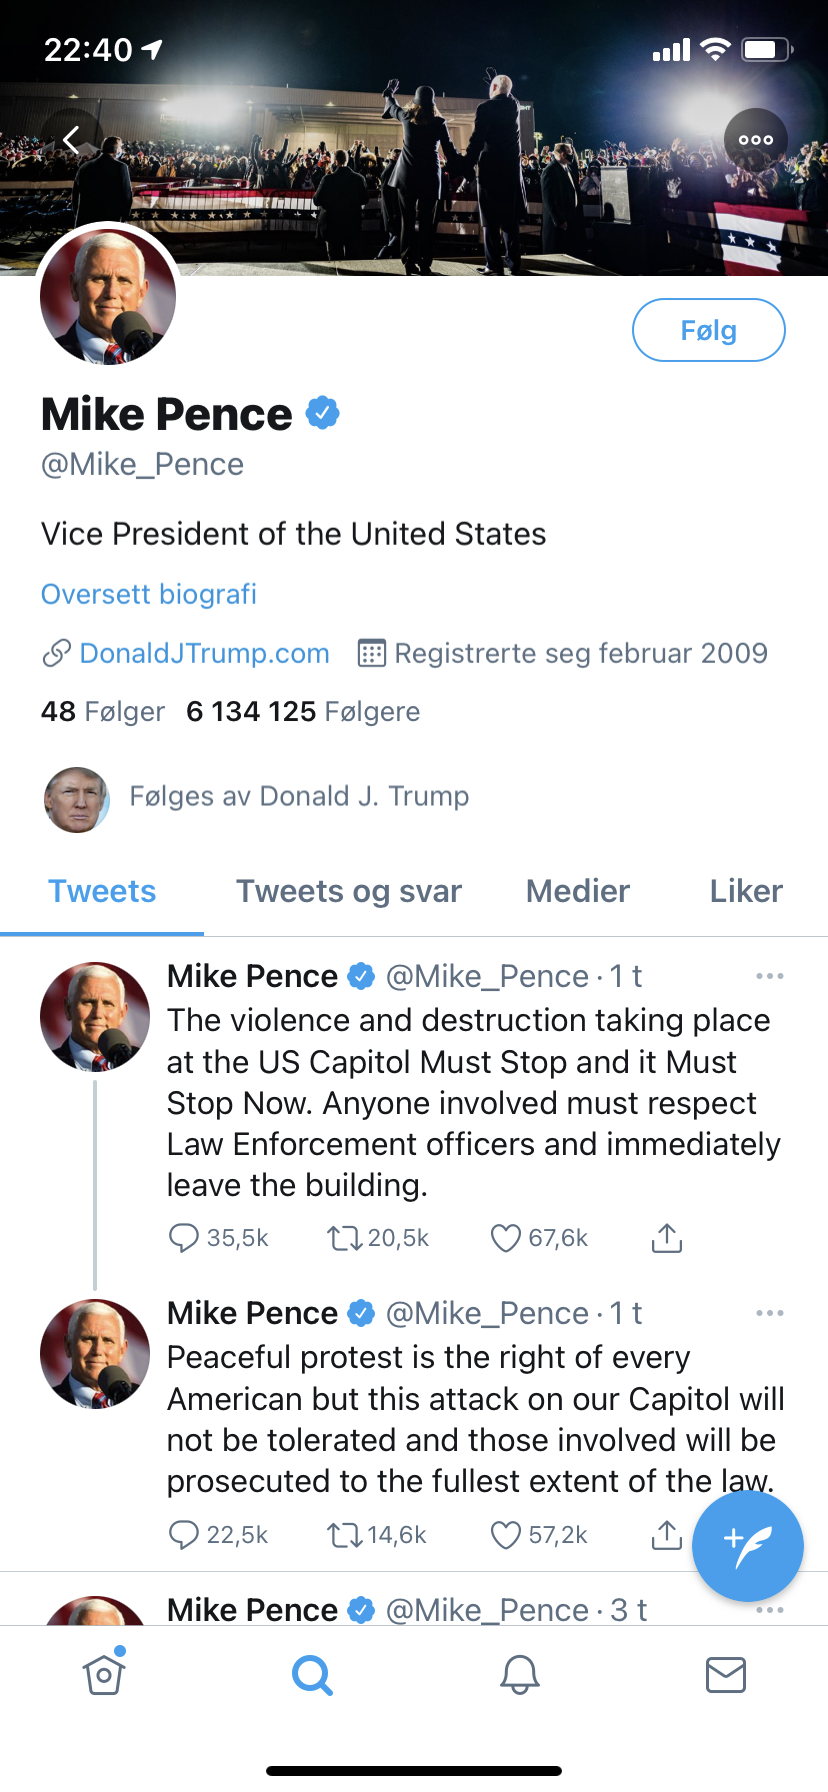The image size is (828, 1792).
Task: Switch to the Medier tab
Action: point(577,891)
